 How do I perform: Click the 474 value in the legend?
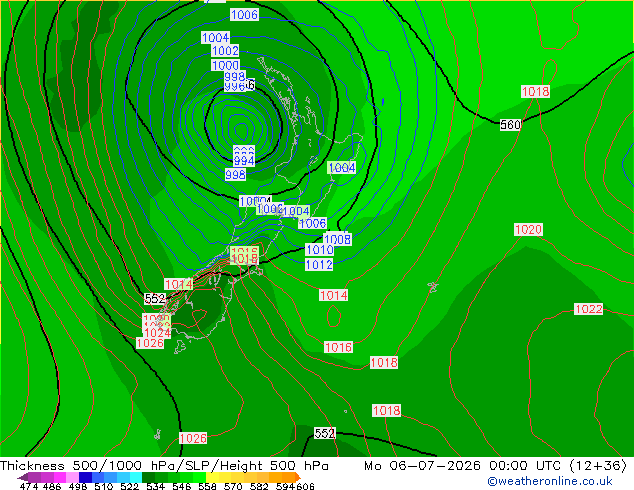(29, 486)
